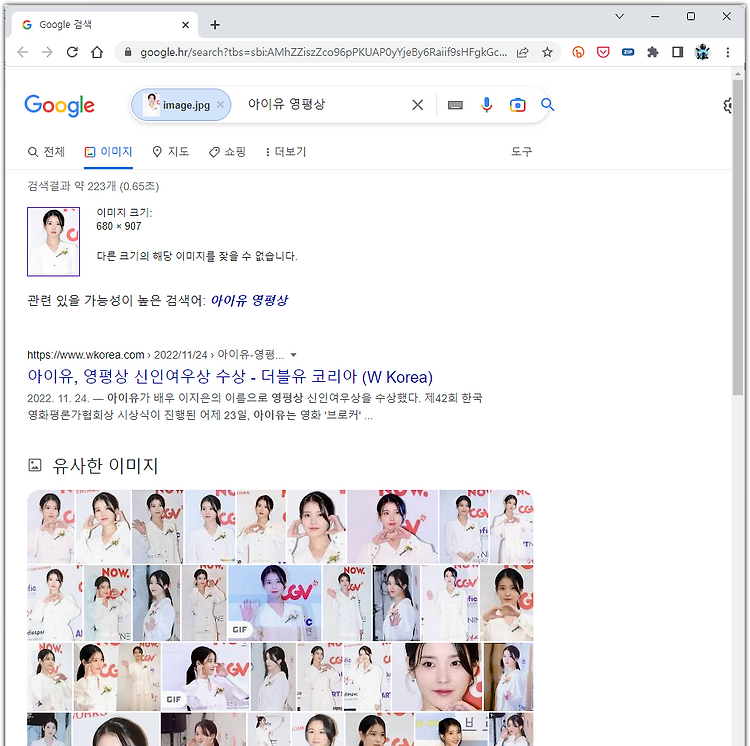Open the 유사한 이미지 heading link

pos(105,465)
